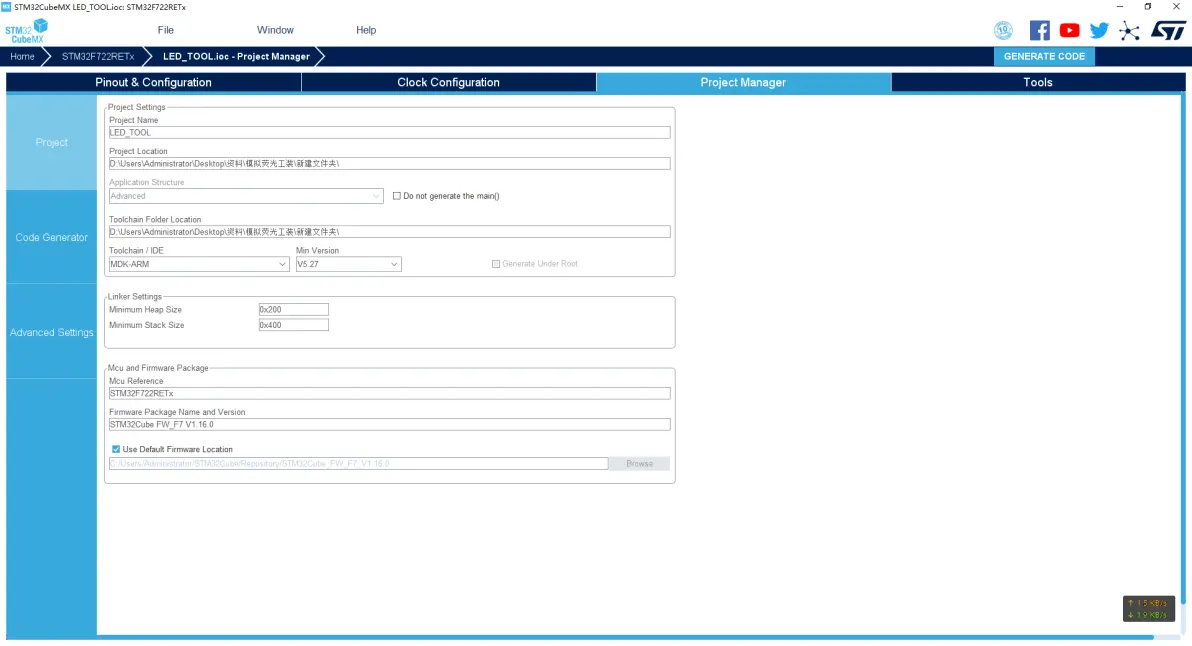Screen dimensions: 1192x646
Task: Open the Application Structure dropdown
Action: (x=246, y=196)
